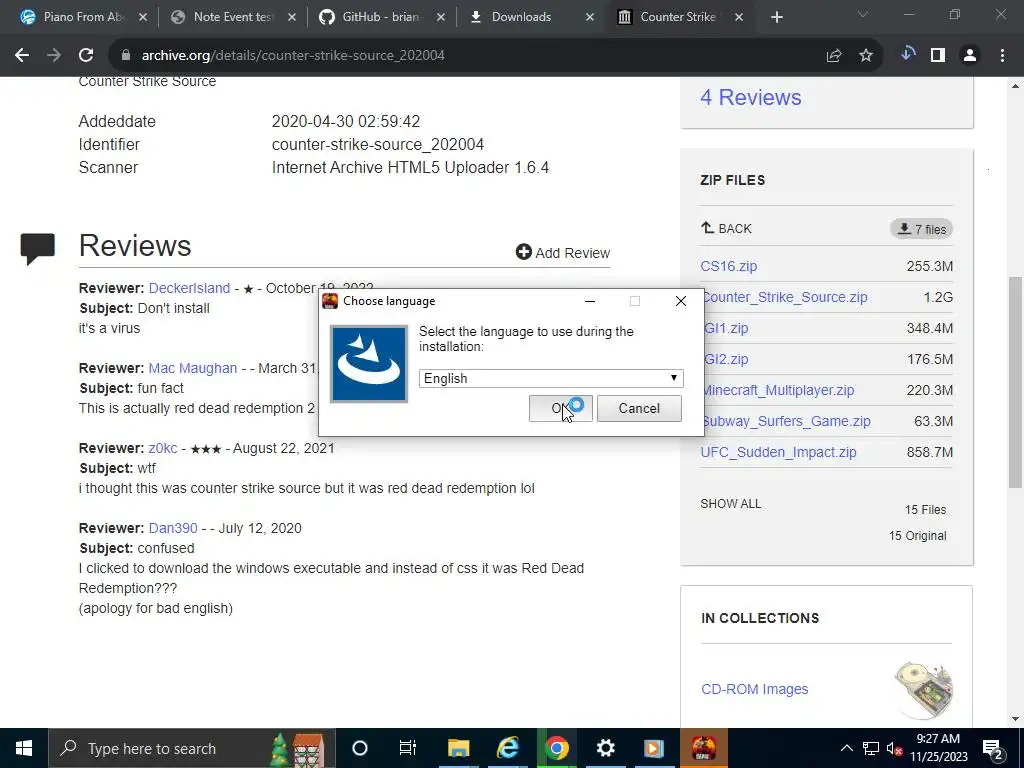This screenshot has height=768, width=1024.
Task: Switch to the Downloads tab
Action: click(x=532, y=18)
